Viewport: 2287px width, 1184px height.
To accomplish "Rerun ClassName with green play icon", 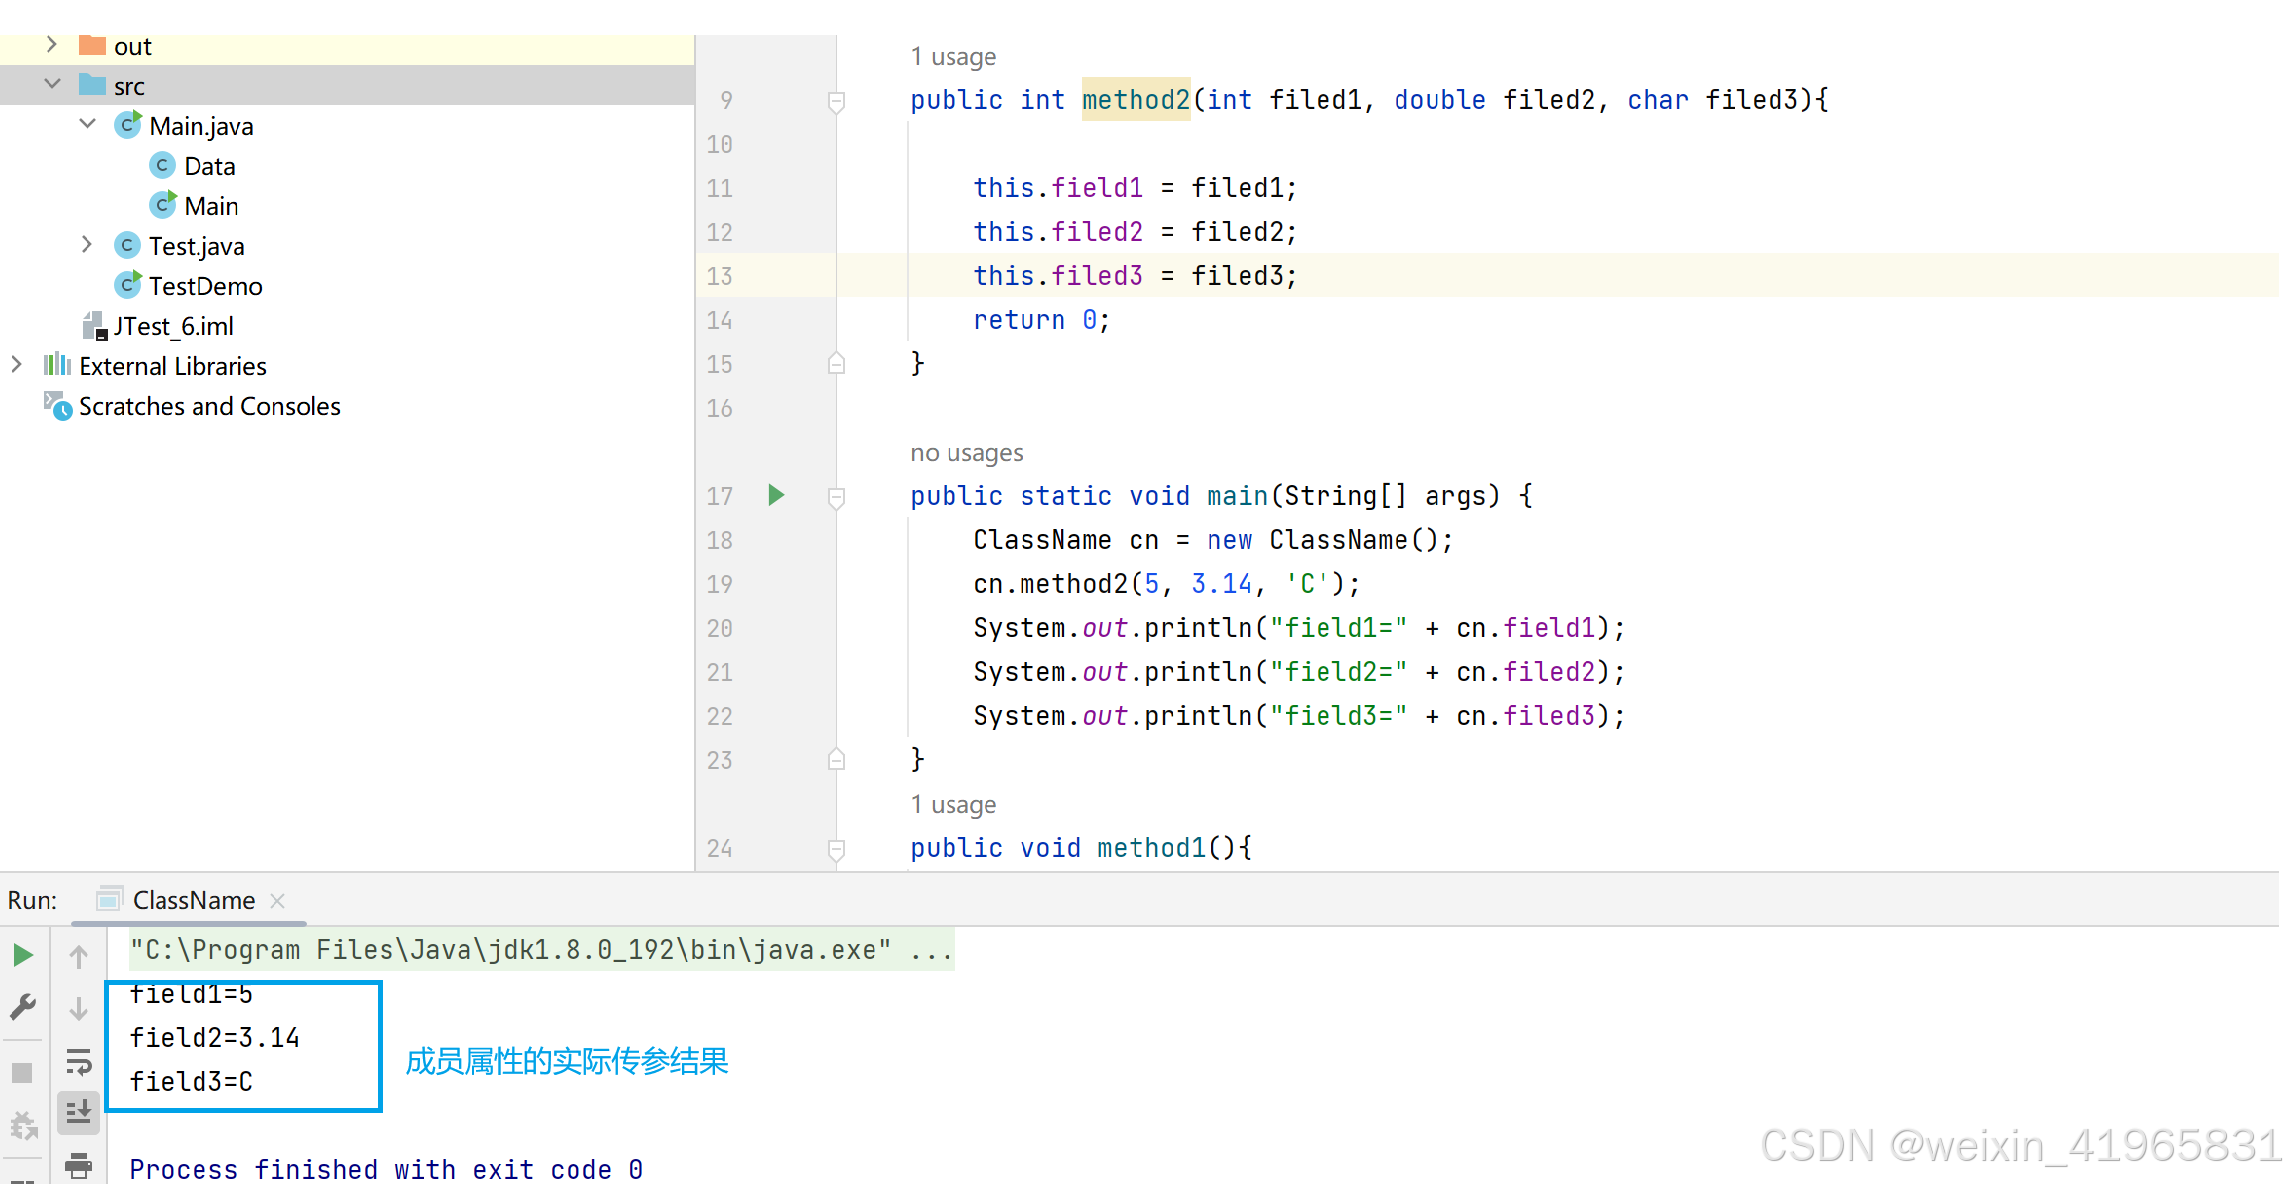I will pyautogui.click(x=22, y=955).
